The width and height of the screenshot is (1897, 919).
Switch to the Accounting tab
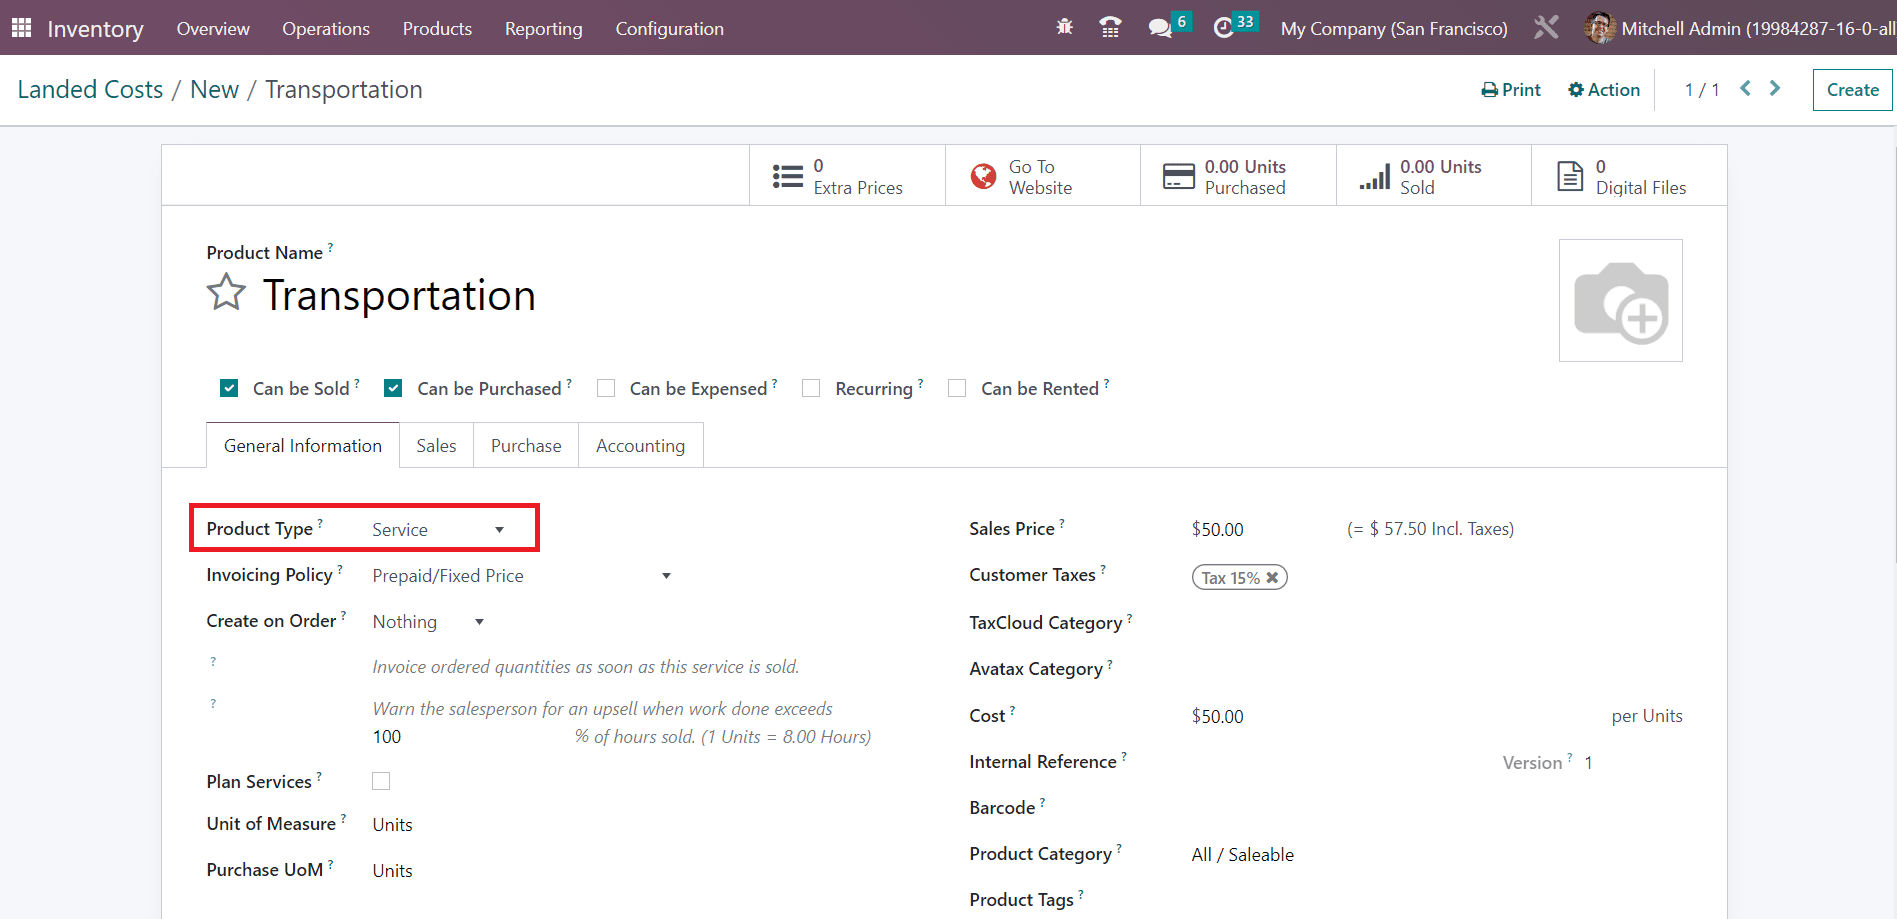click(x=640, y=446)
